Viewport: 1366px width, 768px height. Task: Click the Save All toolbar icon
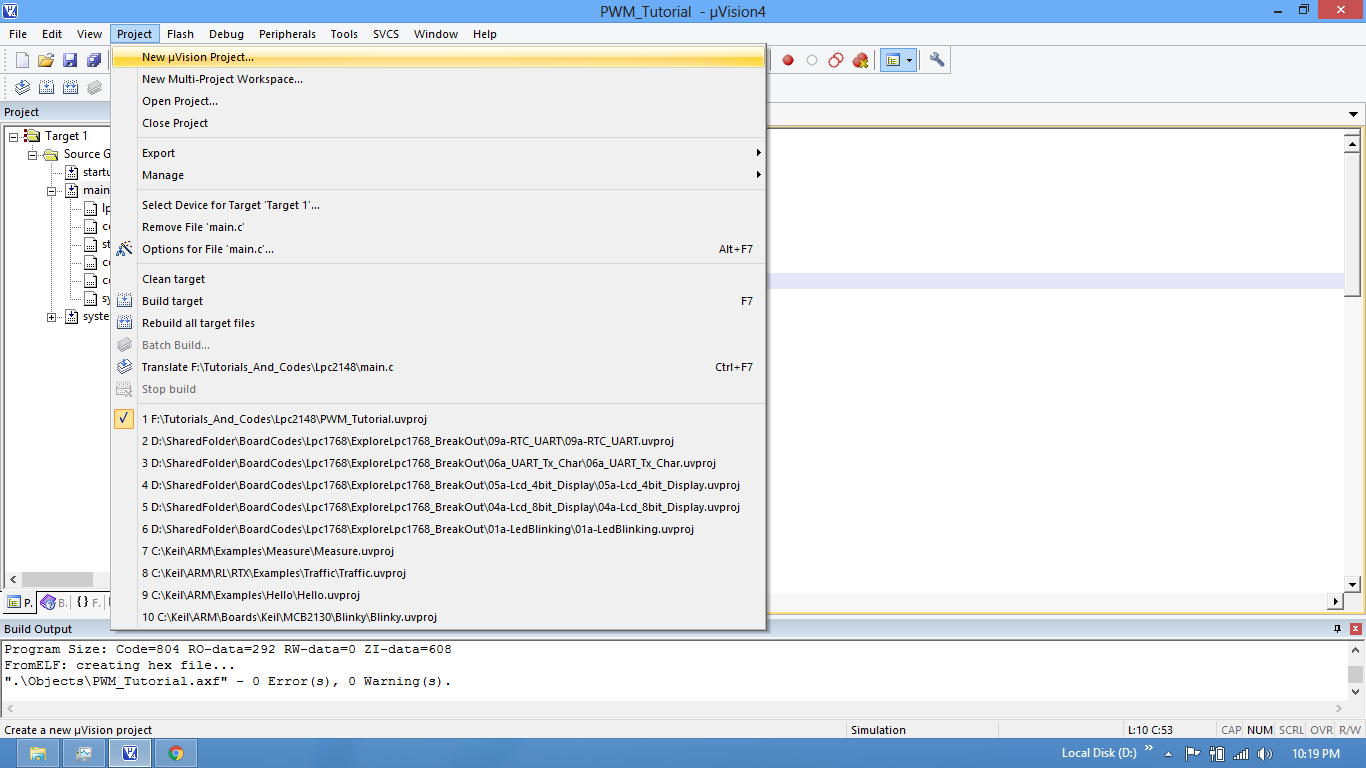pos(94,60)
